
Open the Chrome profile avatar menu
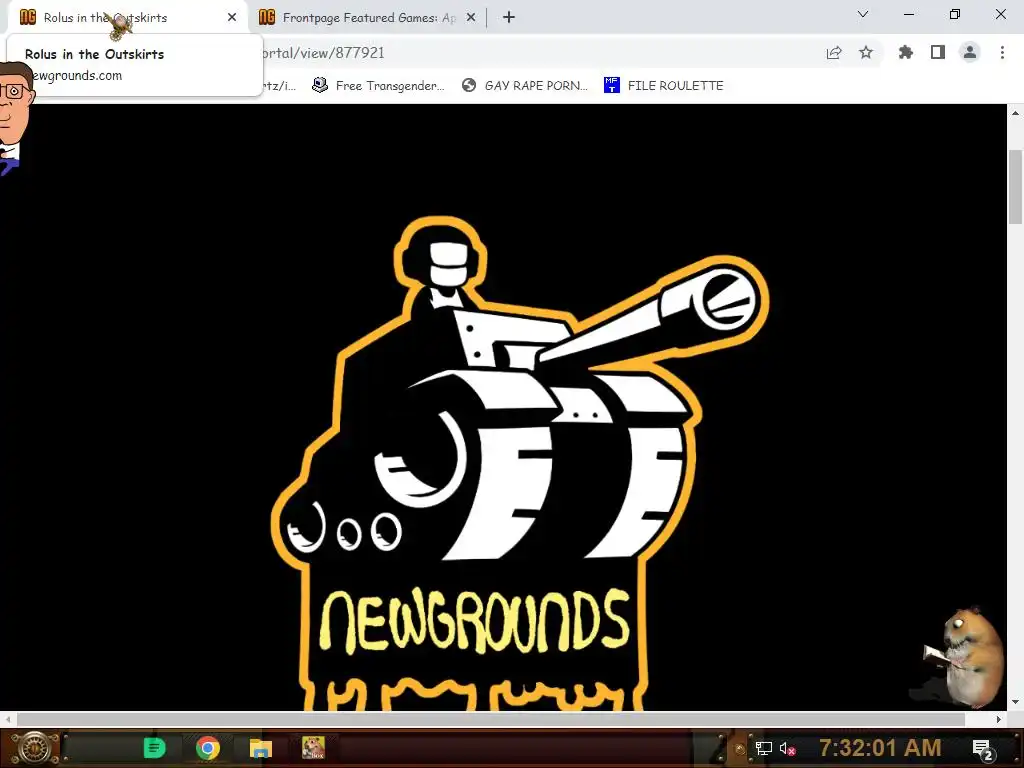[x=970, y=53]
